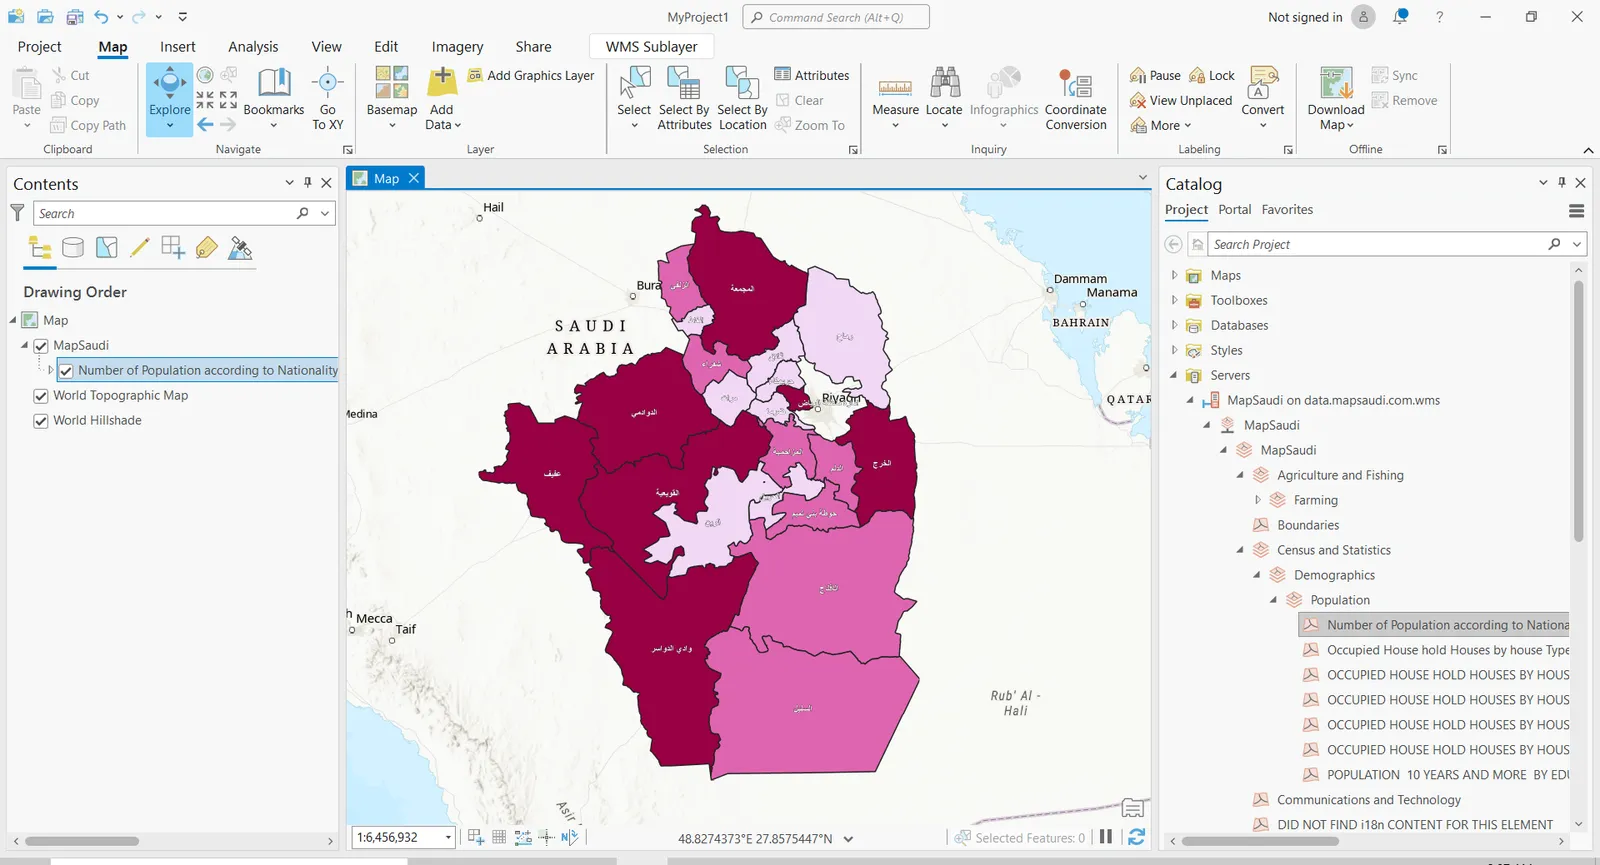
Task: Click the Add Graphics Layer button
Action: click(x=531, y=76)
